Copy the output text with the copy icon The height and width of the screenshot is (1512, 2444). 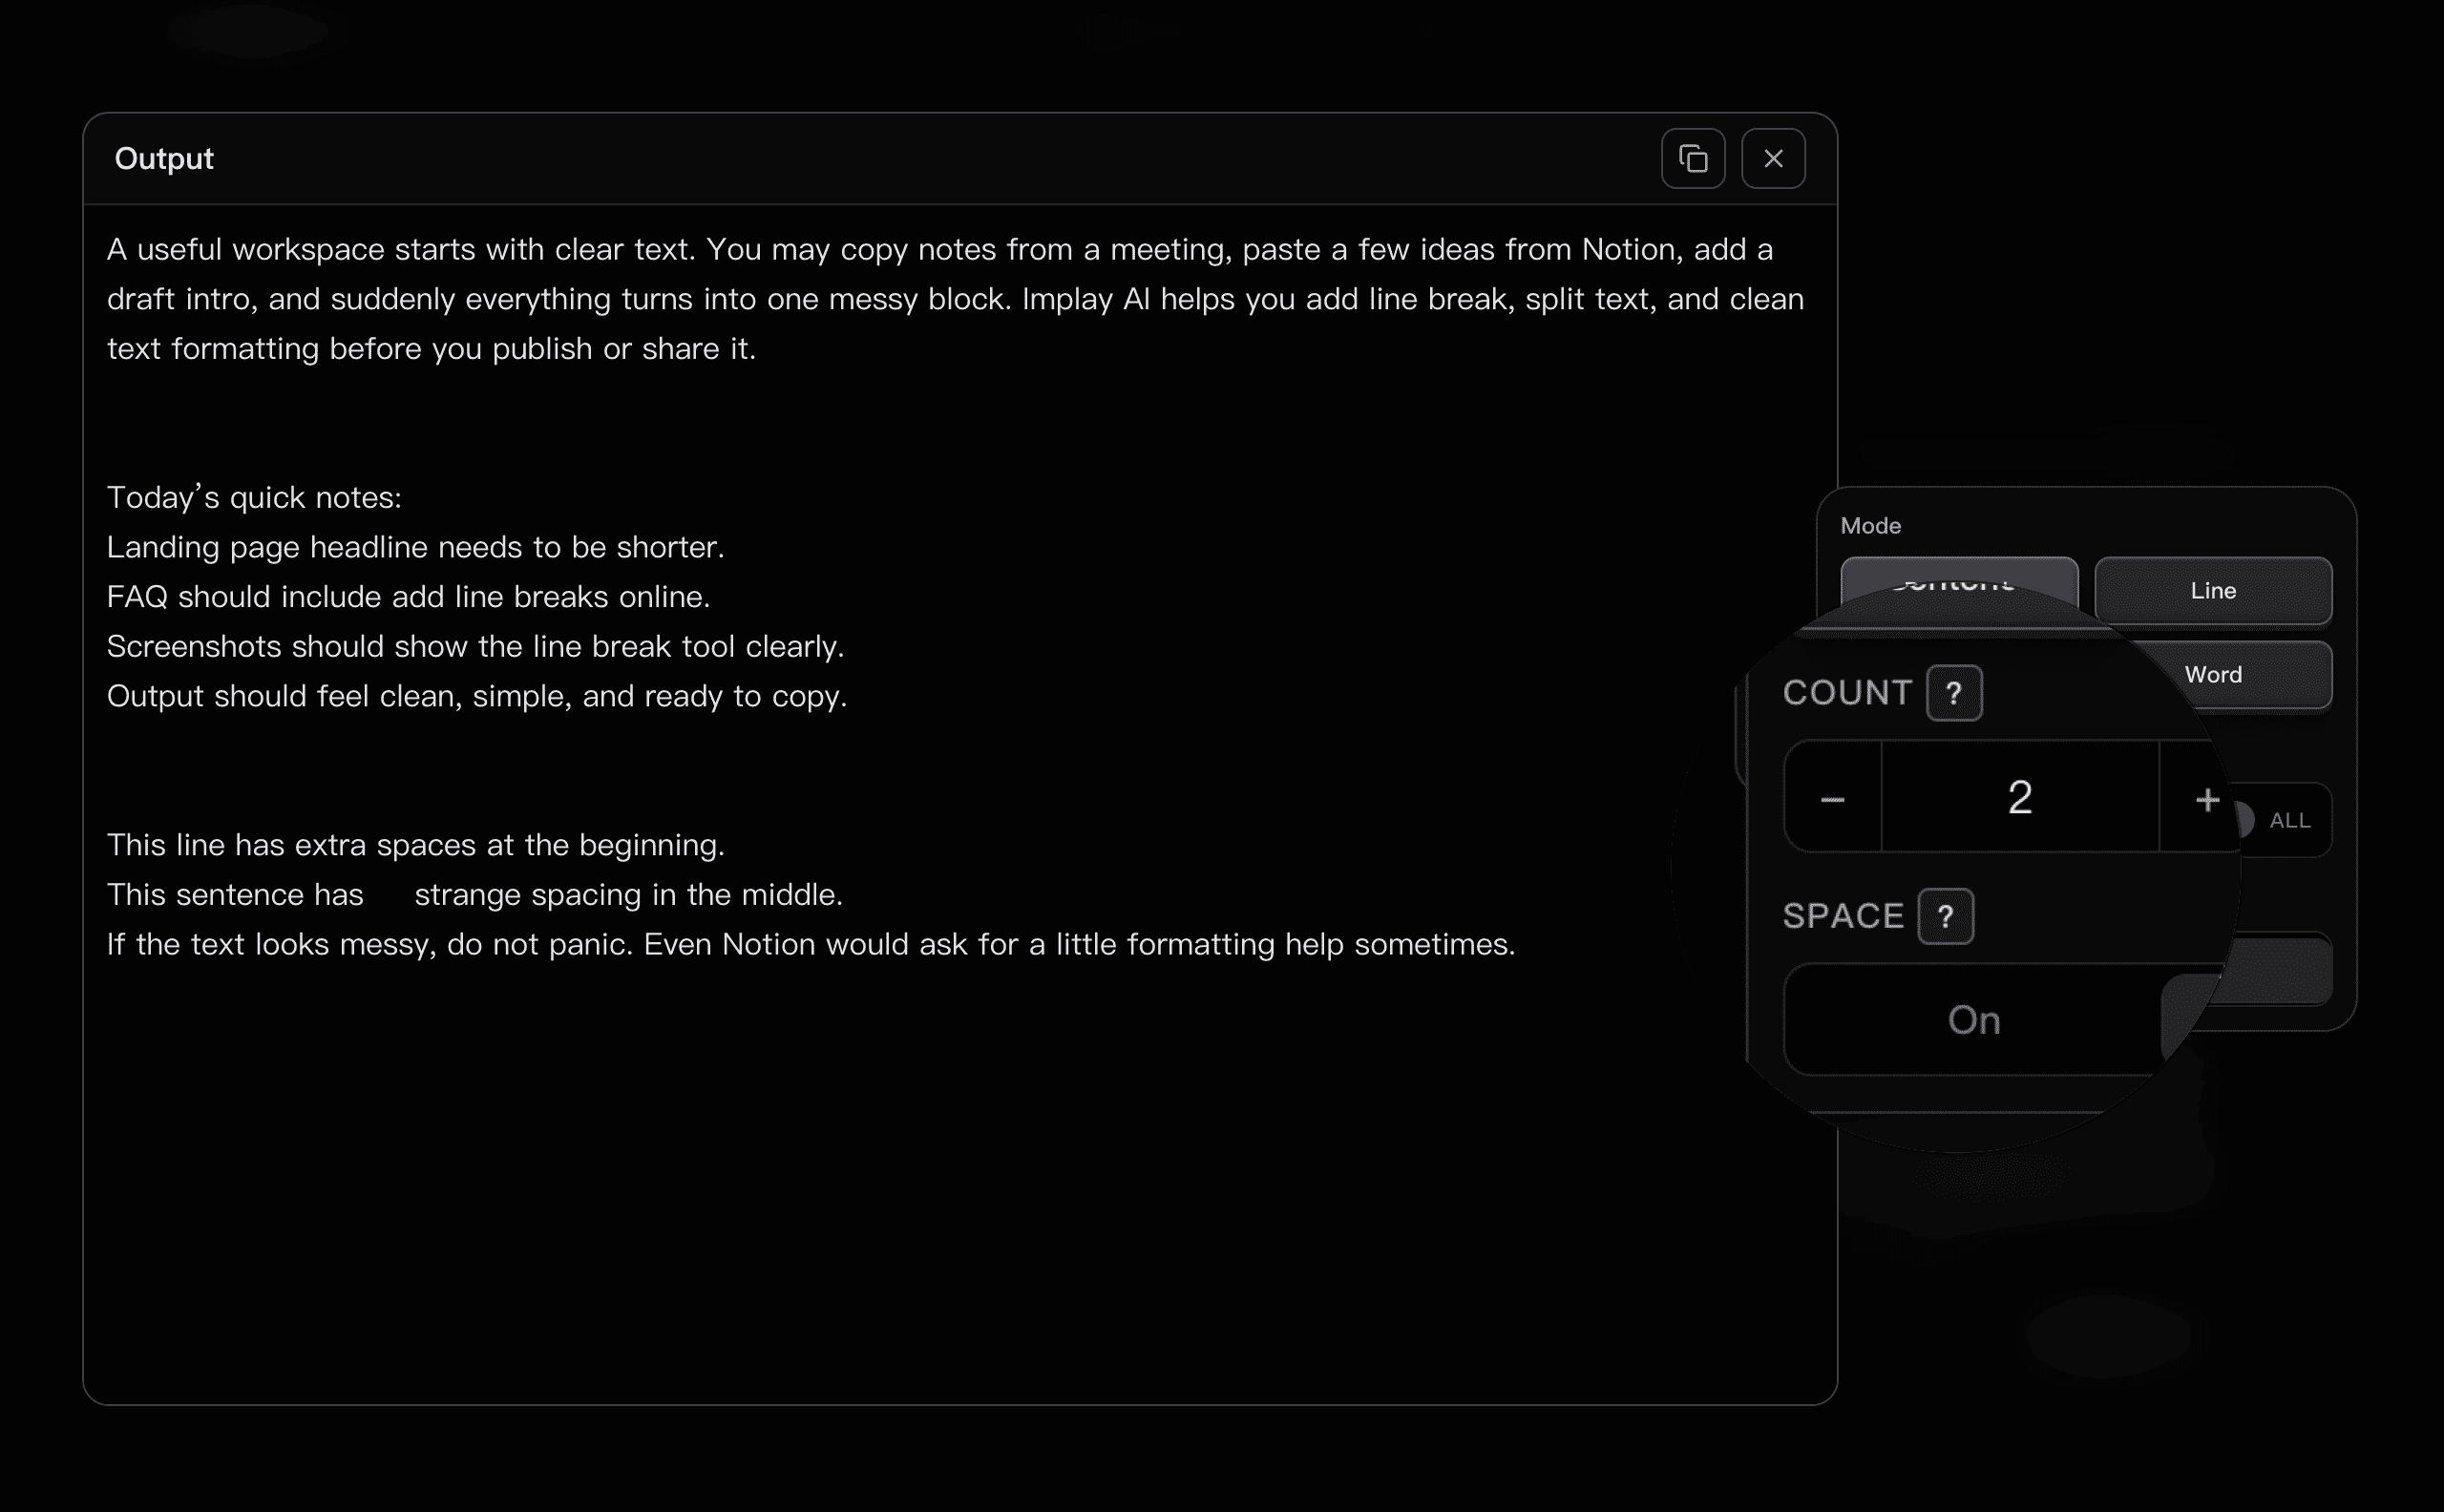point(1693,158)
